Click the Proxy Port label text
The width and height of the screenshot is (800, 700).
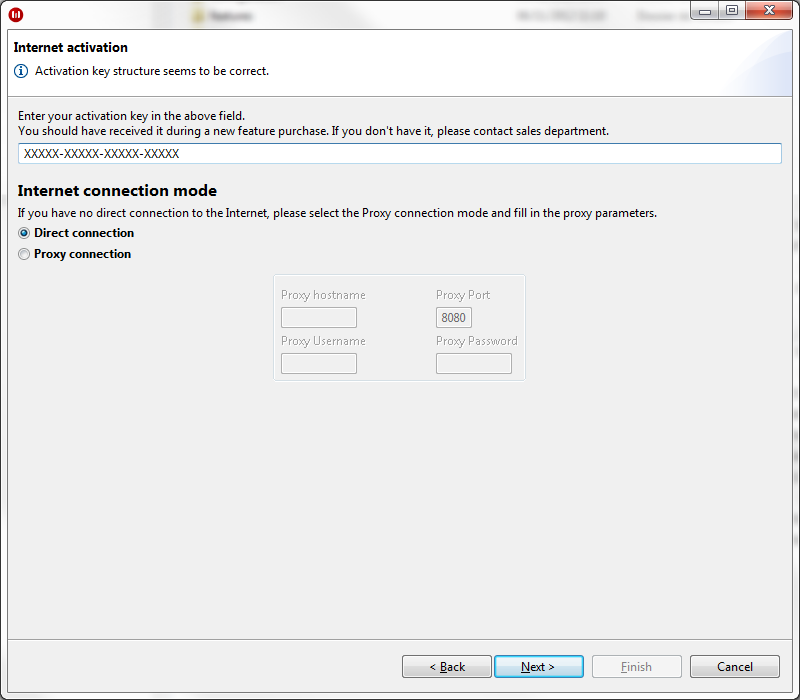pos(463,295)
